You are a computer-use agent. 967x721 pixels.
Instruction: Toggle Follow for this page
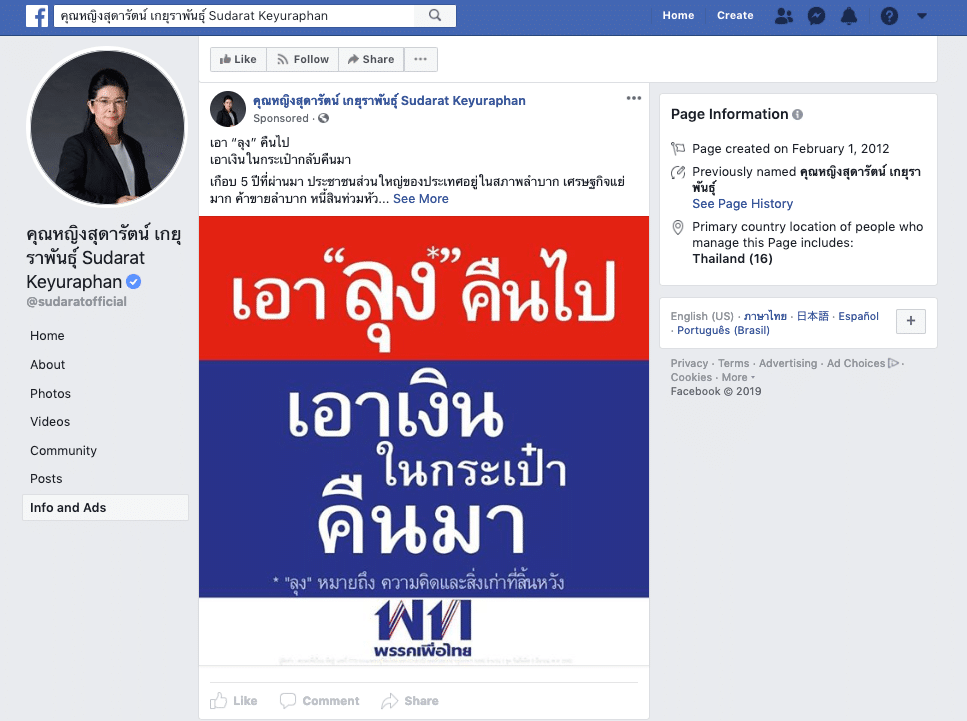click(302, 60)
